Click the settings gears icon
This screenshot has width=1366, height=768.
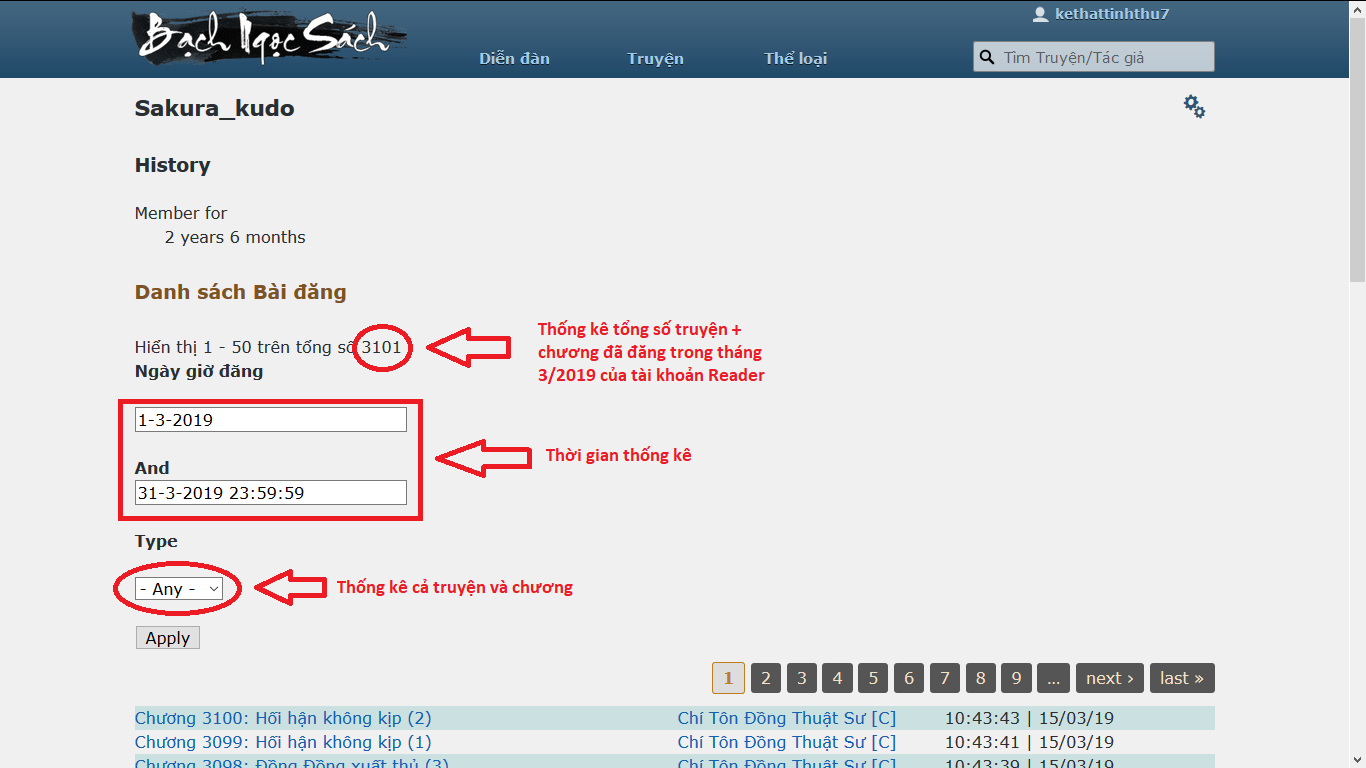click(x=1194, y=107)
